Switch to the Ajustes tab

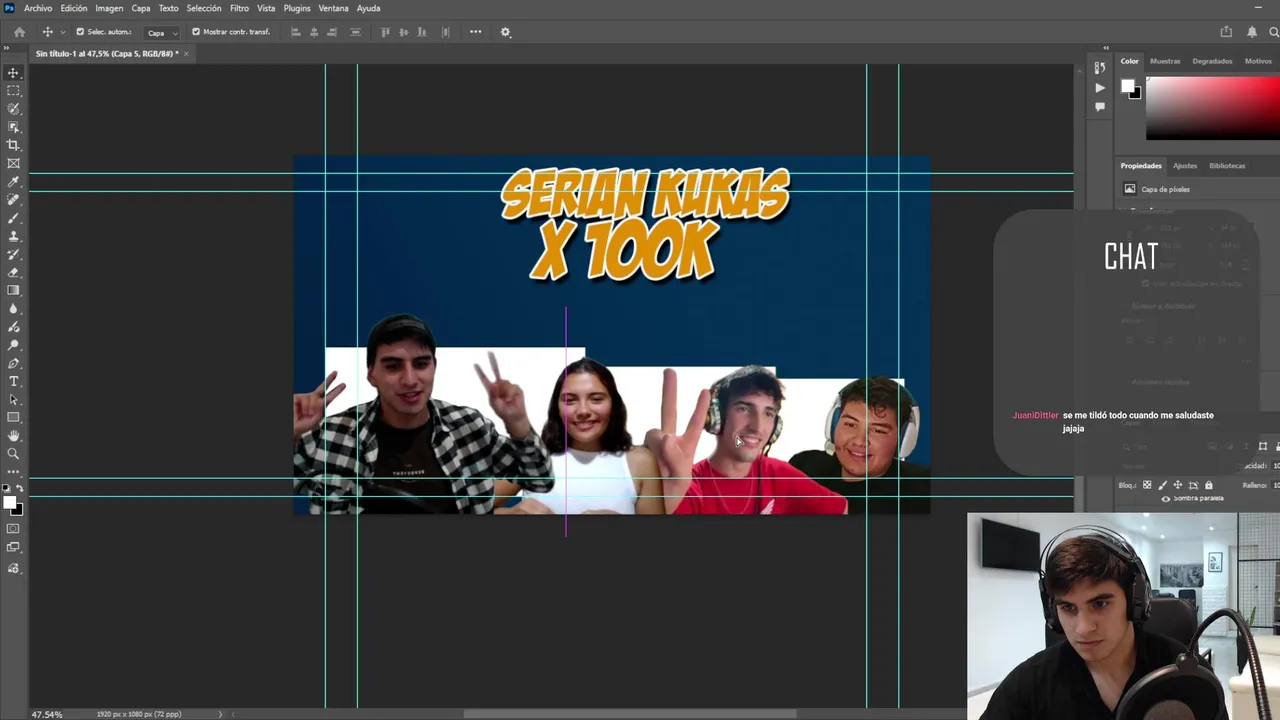(1185, 166)
